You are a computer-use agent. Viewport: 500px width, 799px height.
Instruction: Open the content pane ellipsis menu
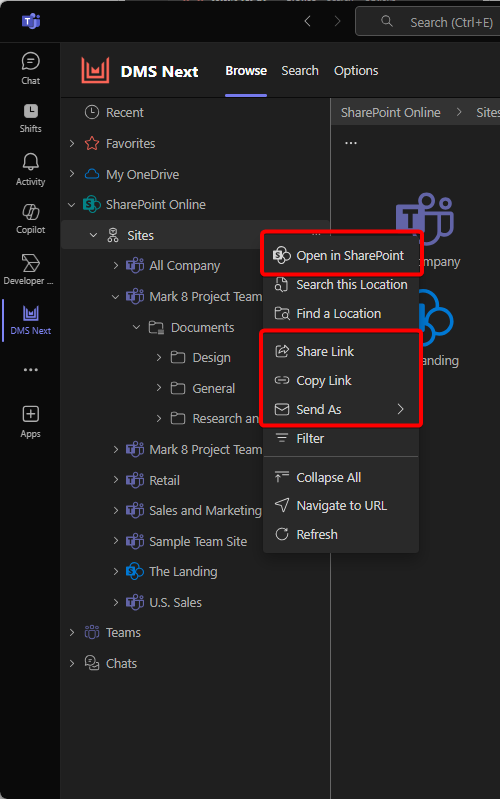tap(351, 143)
